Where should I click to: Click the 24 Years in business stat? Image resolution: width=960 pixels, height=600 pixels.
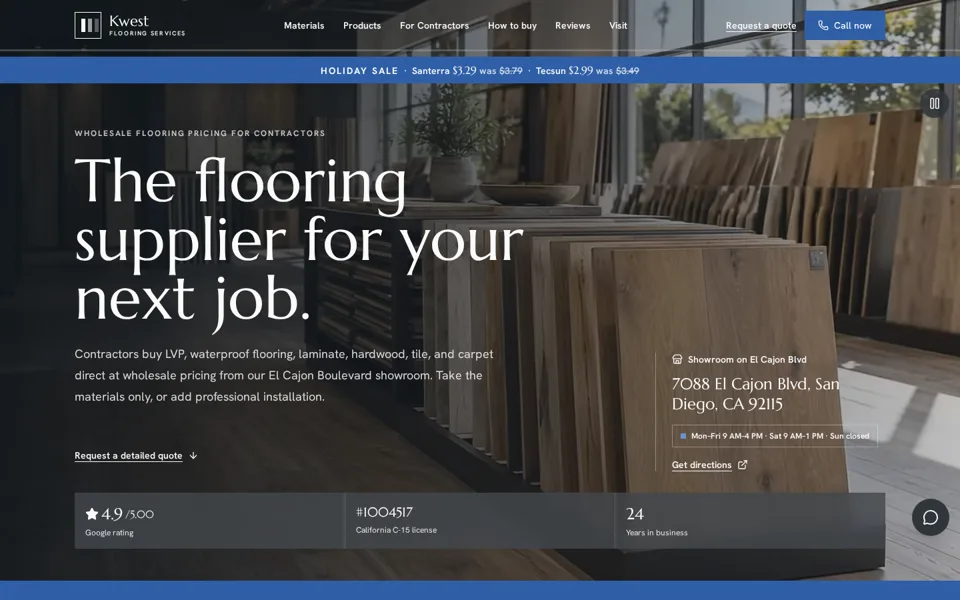point(750,520)
